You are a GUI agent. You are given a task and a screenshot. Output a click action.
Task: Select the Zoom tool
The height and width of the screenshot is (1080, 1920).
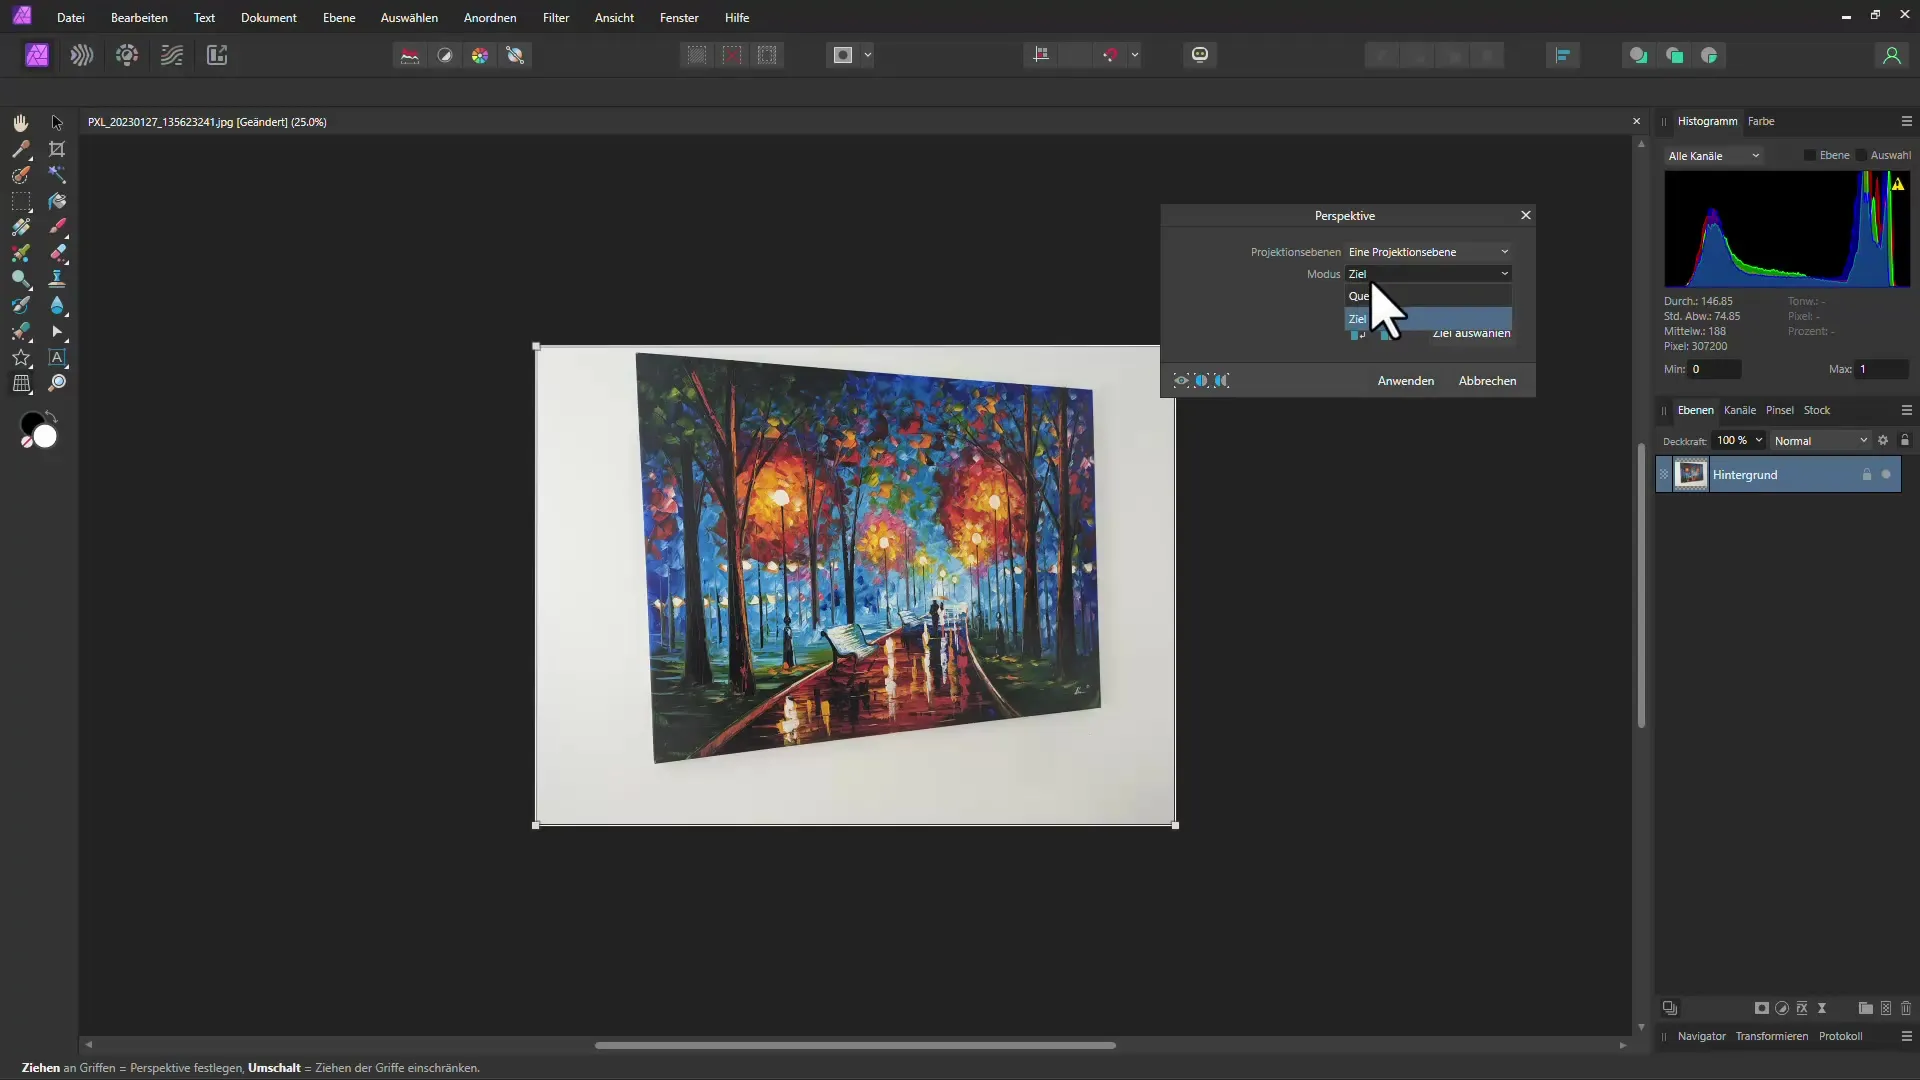click(57, 382)
